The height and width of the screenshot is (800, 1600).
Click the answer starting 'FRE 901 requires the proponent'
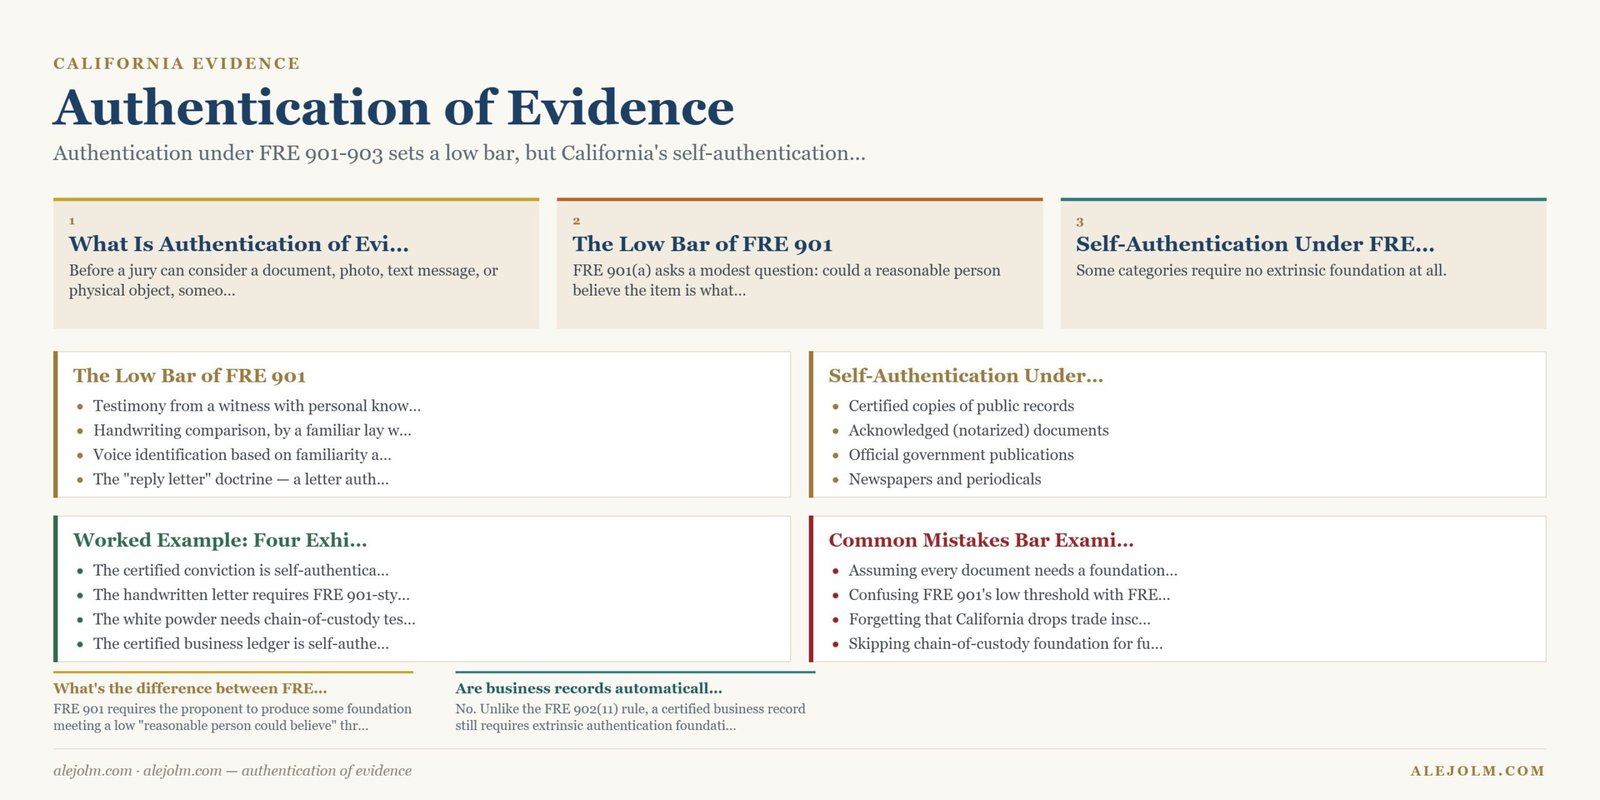[232, 717]
